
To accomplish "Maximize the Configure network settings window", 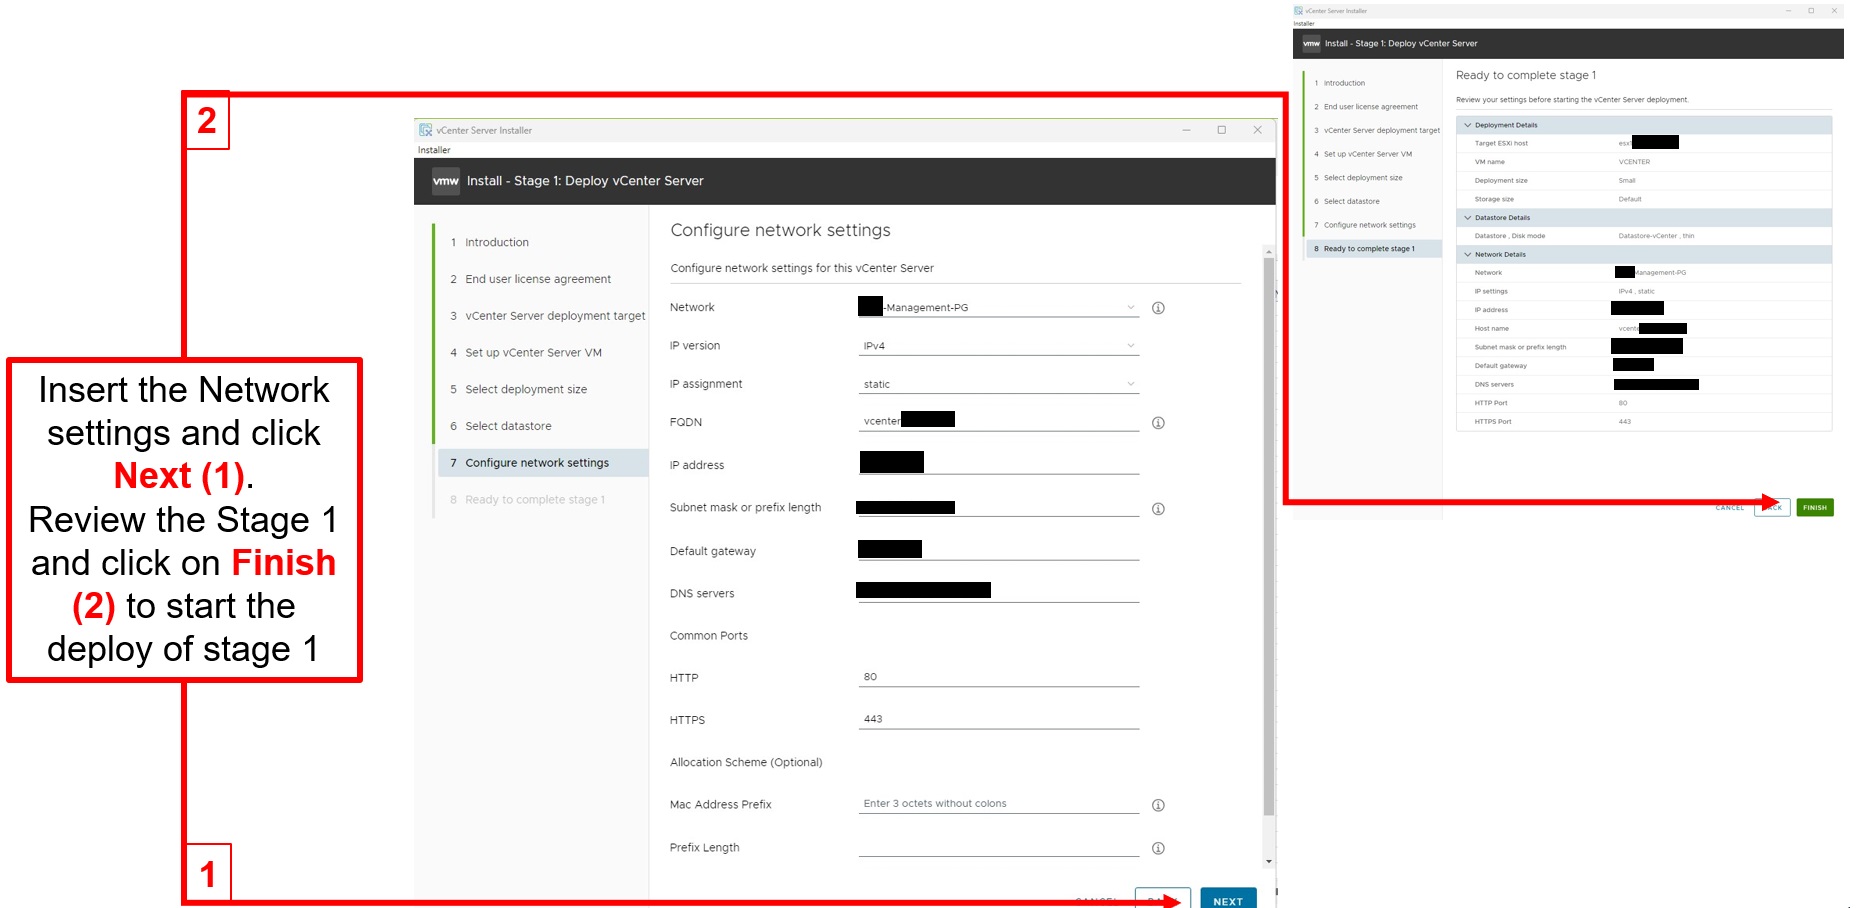I will tap(1221, 130).
